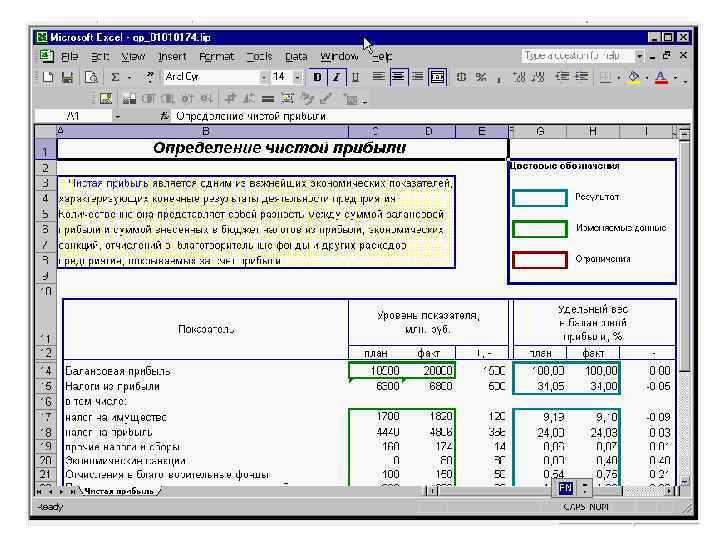Select the Чистая прибыль sheet tab
Screen dimensions: 720x540
[x=121, y=491]
